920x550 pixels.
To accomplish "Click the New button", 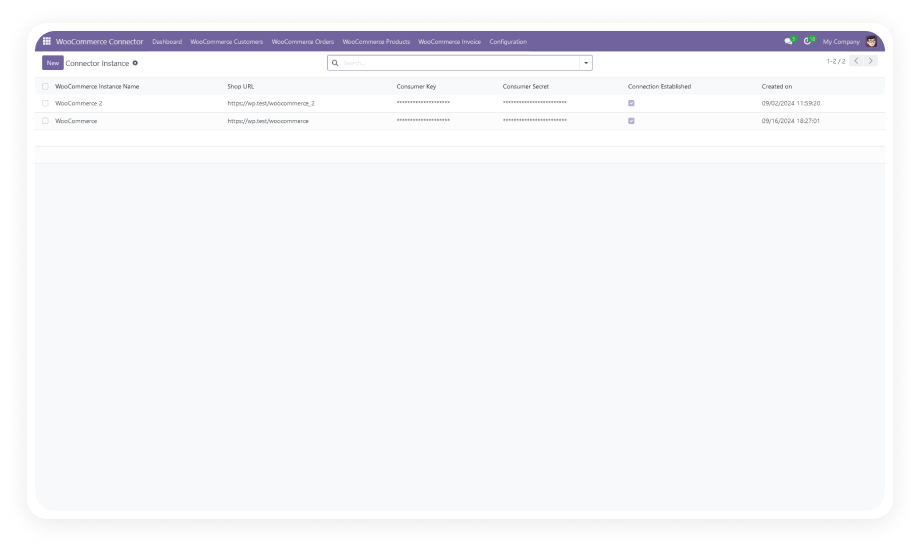I will click(53, 63).
